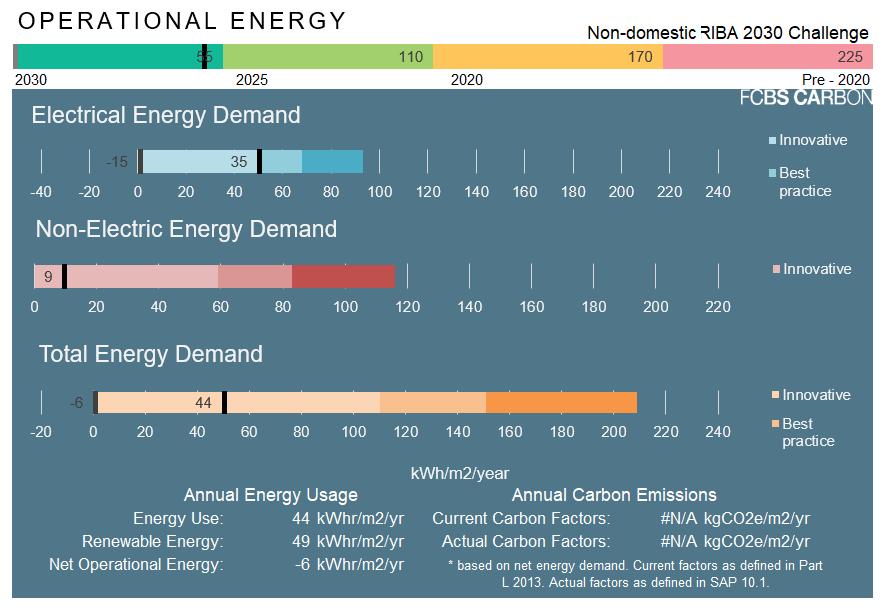Click the black marker on the Electrical Energy bar
887x609 pixels.
[x=260, y=162]
